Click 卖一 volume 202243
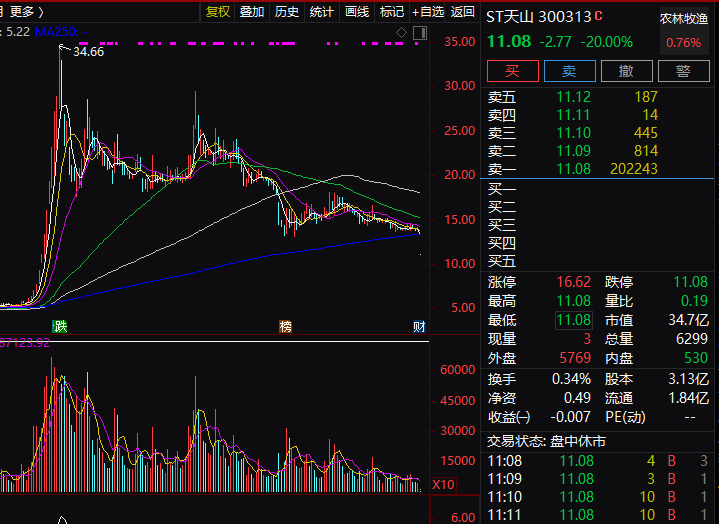Screen dimensions: 719x524 coord(634,169)
